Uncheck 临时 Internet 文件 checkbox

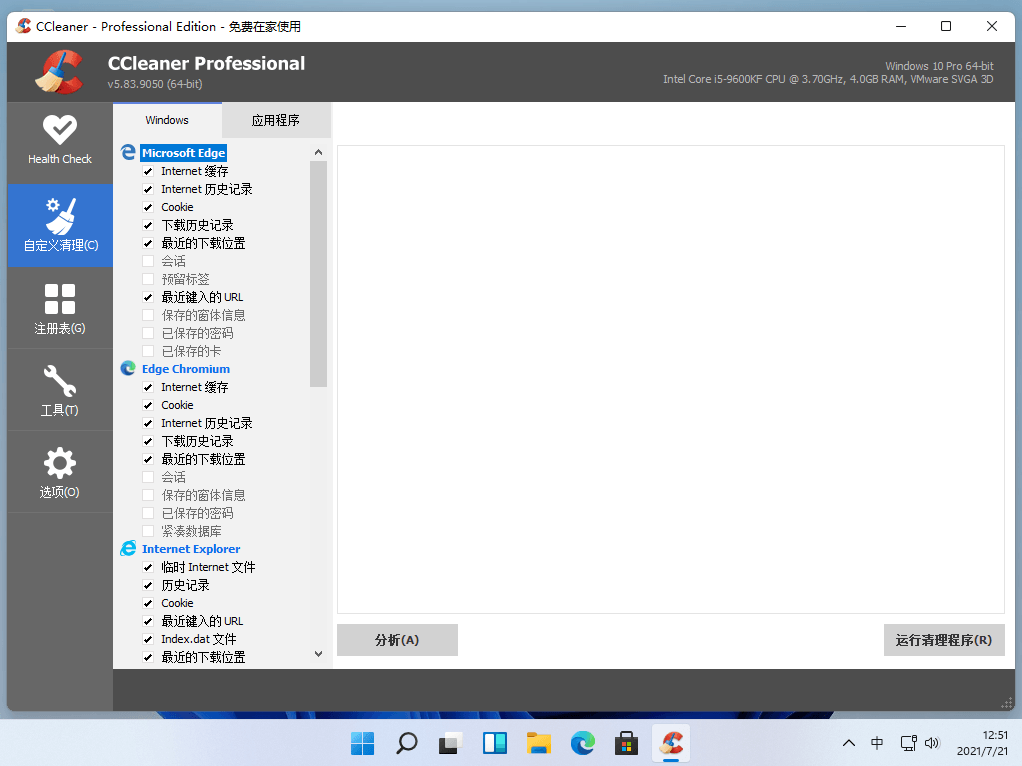pyautogui.click(x=148, y=567)
